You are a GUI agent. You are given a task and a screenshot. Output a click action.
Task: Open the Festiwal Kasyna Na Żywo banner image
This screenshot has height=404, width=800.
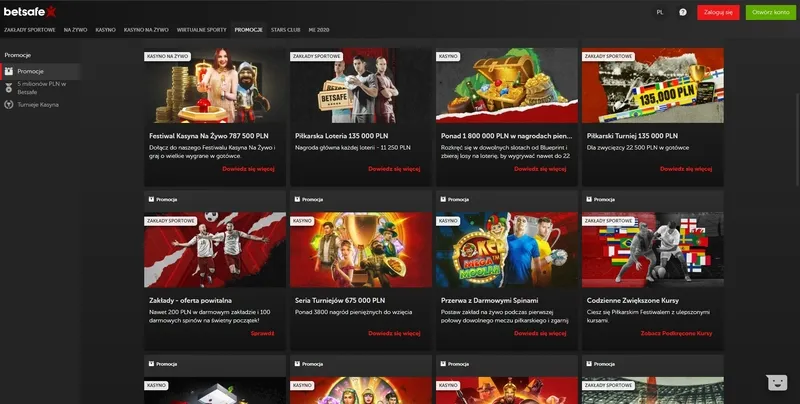215,86
